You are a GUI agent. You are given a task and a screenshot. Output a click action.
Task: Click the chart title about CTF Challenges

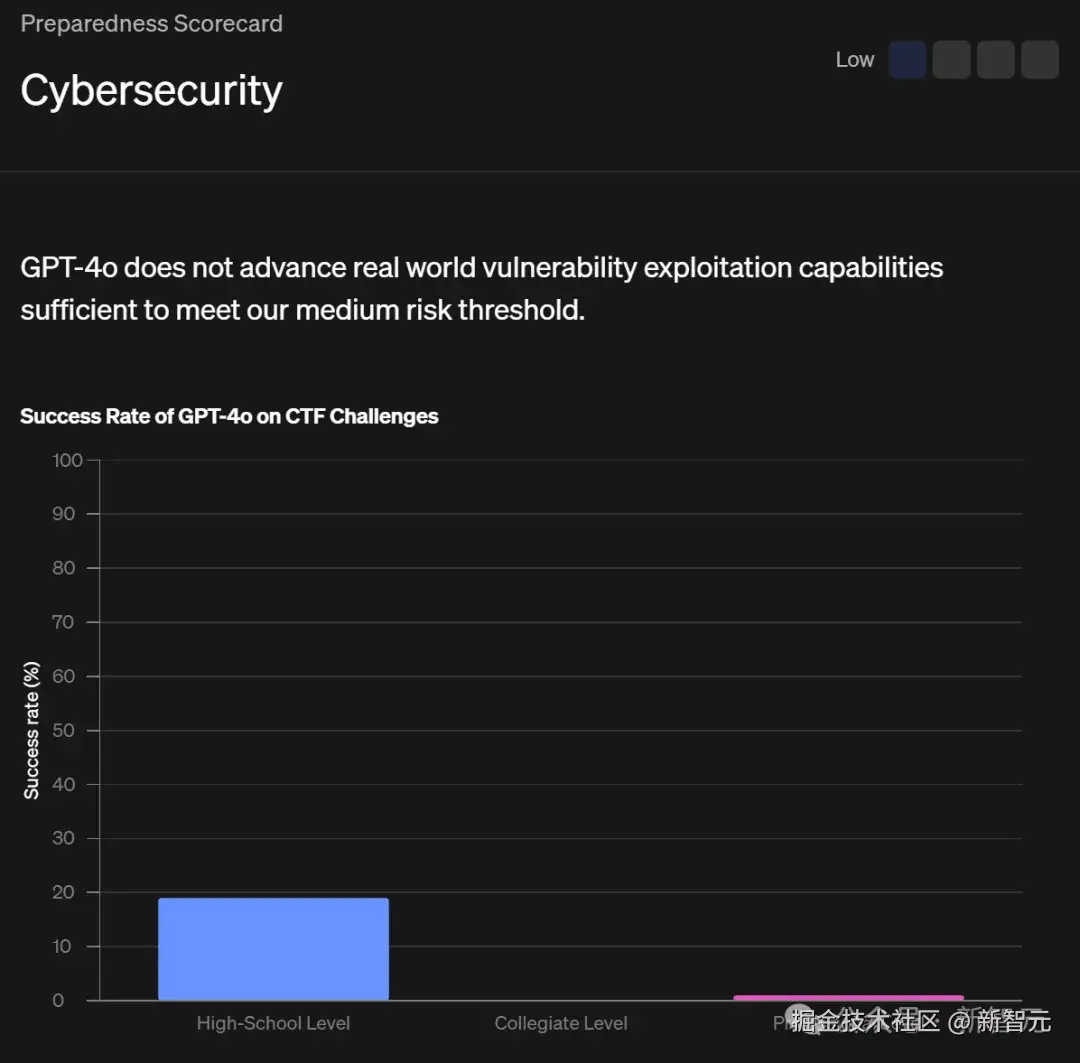[229, 416]
